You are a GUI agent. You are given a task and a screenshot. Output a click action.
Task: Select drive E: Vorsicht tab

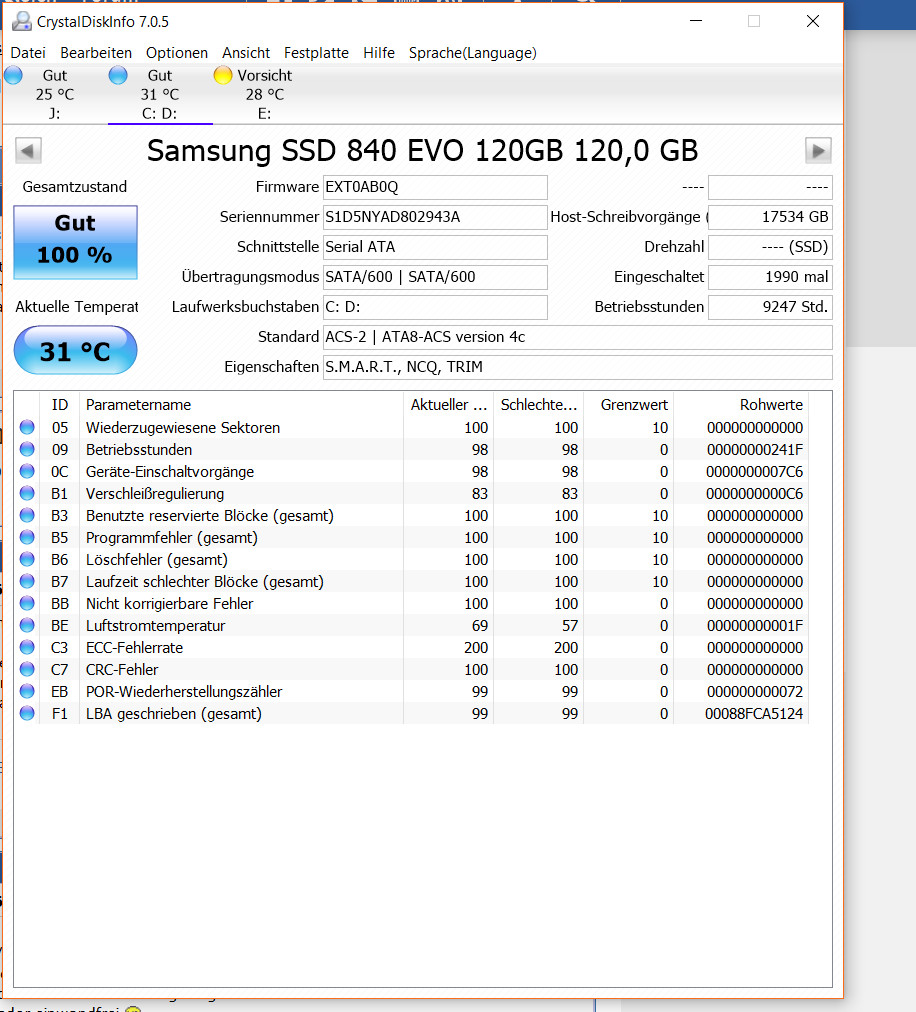(265, 94)
